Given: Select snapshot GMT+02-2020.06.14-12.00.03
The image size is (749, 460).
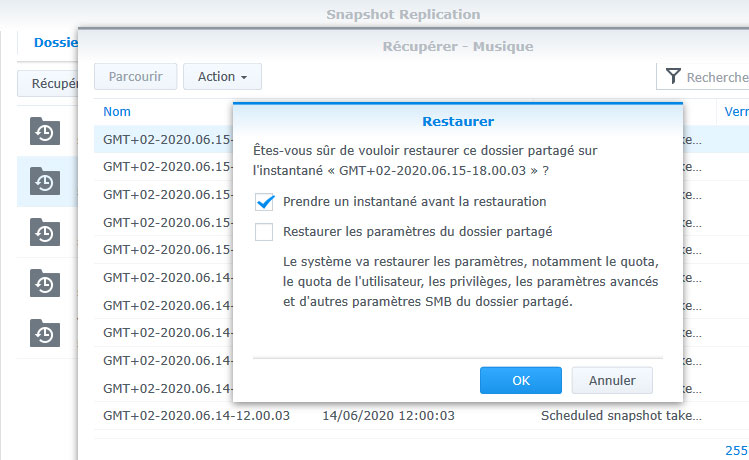Looking at the screenshot, I should 196,416.
